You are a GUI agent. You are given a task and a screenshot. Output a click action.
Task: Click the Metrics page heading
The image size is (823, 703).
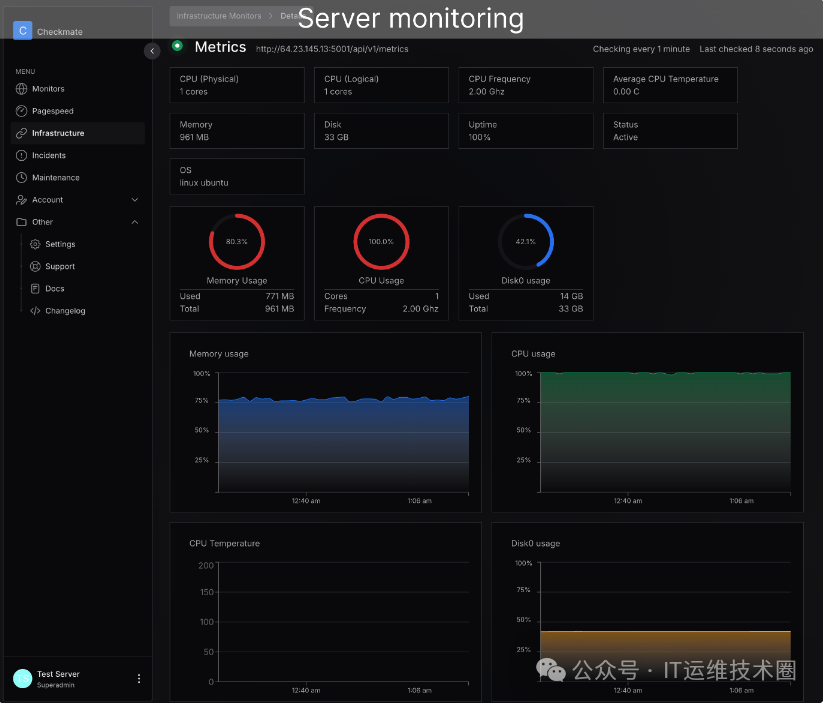(220, 47)
